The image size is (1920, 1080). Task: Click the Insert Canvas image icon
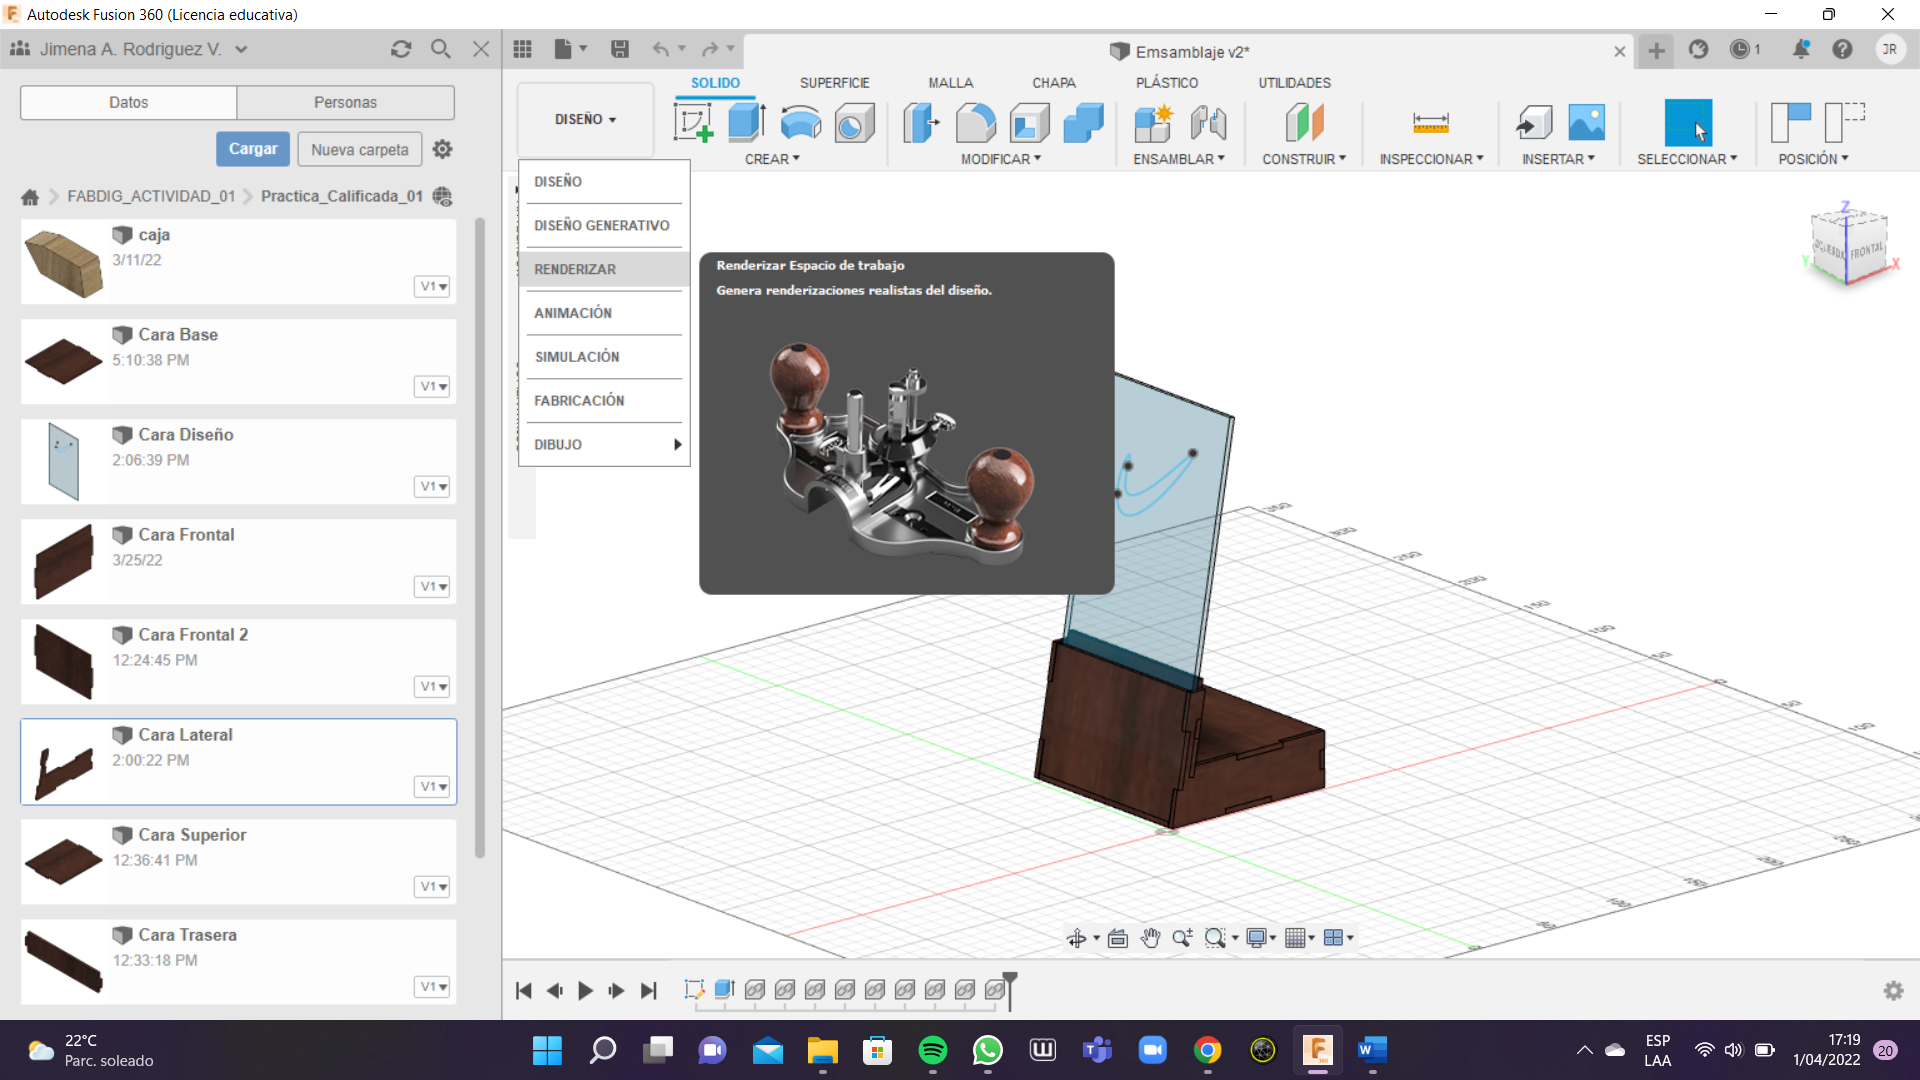(x=1586, y=123)
